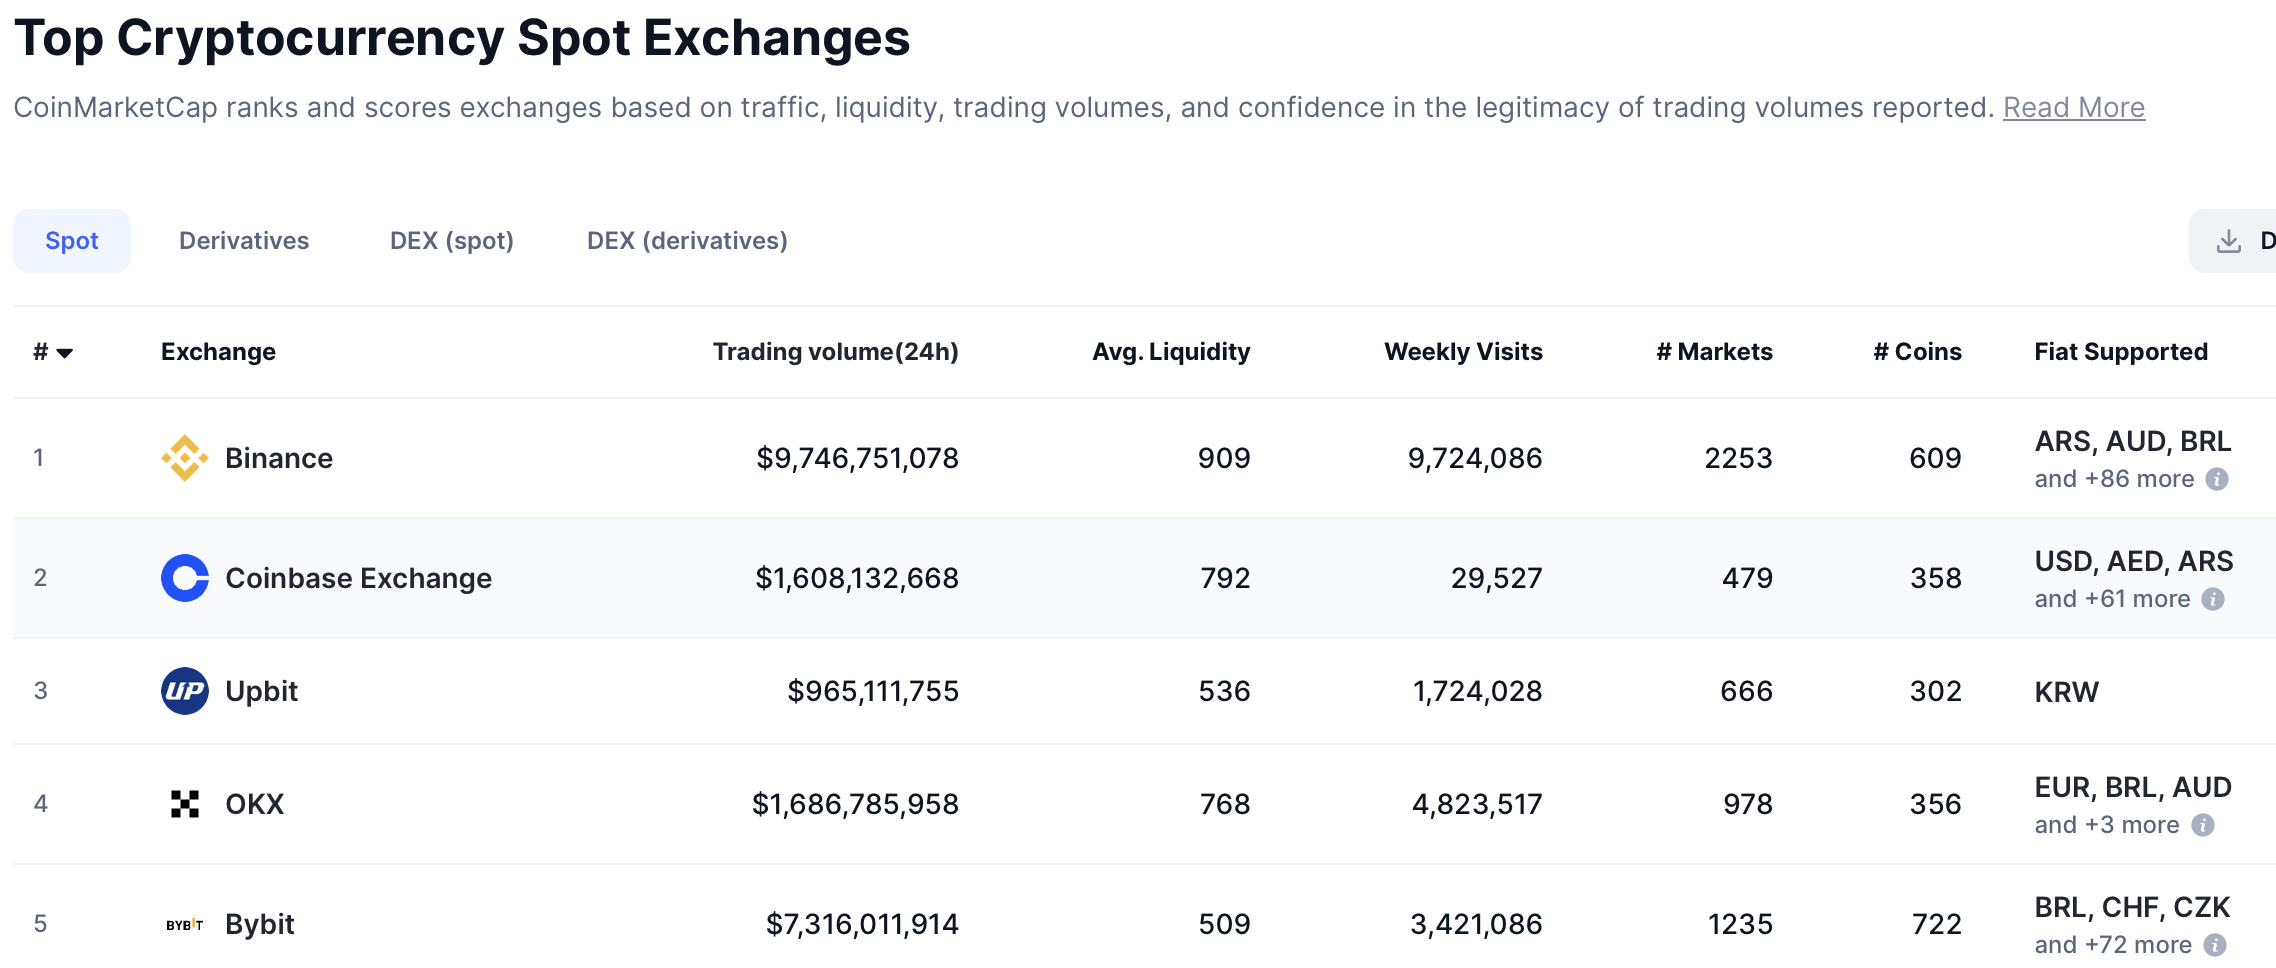Click the Upbit logo icon
Viewport: 2276px width, 968px height.
pos(186,690)
